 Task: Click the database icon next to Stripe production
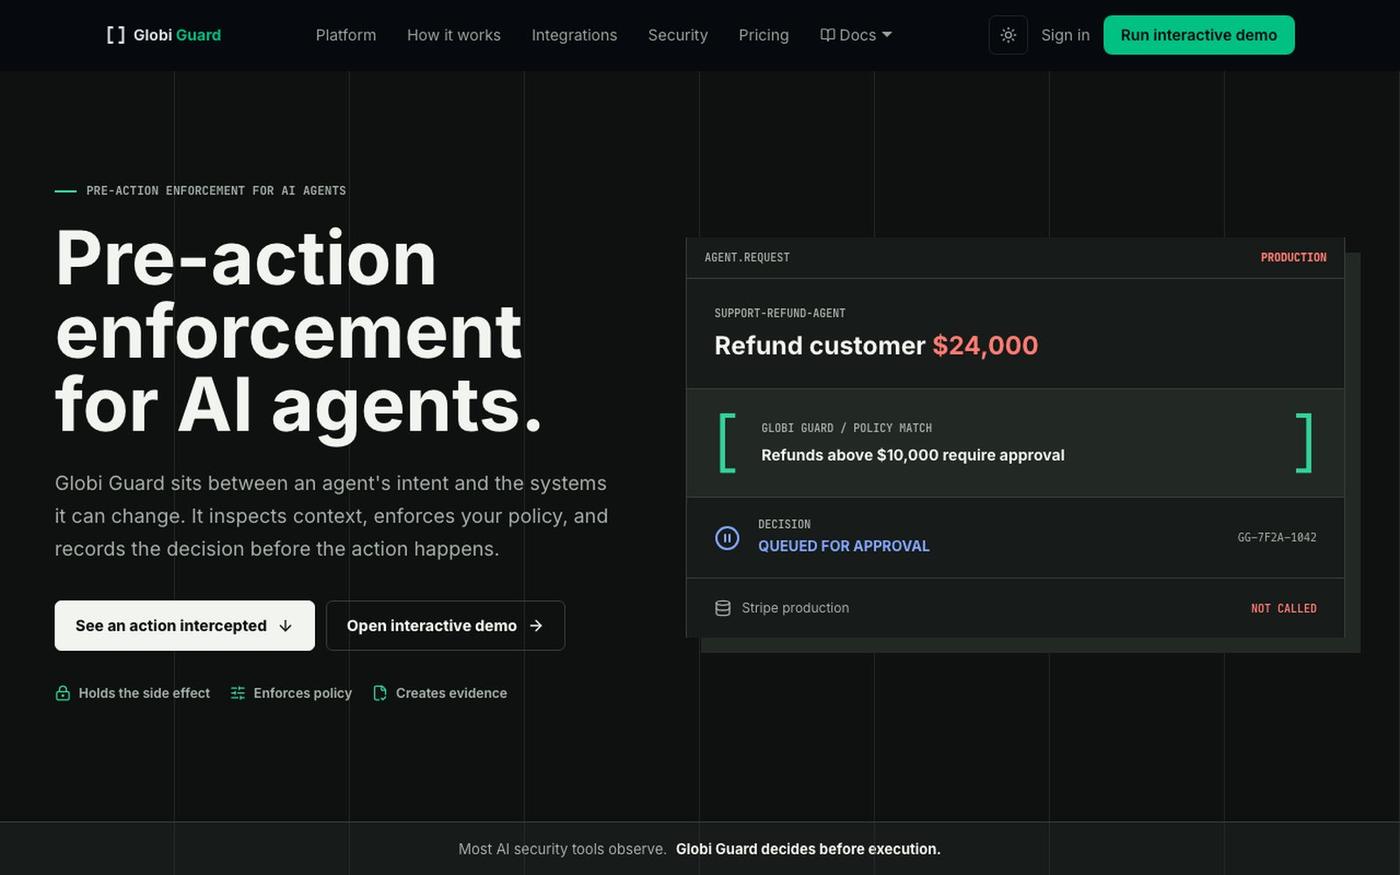click(722, 608)
